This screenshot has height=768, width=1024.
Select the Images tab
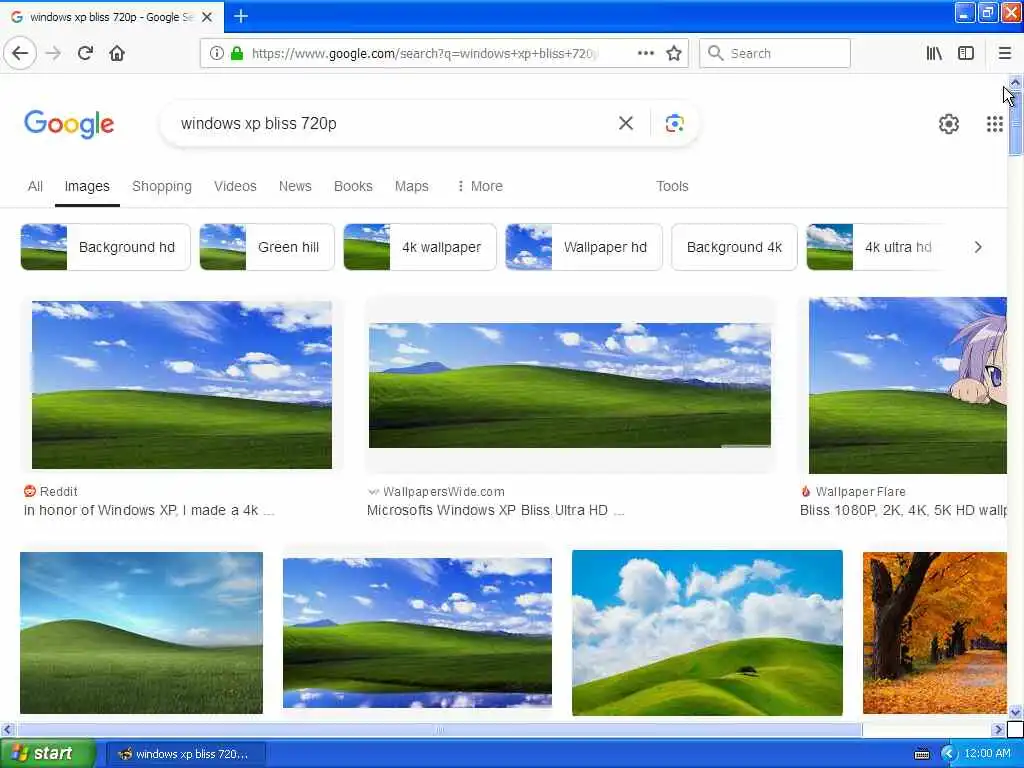click(x=87, y=186)
